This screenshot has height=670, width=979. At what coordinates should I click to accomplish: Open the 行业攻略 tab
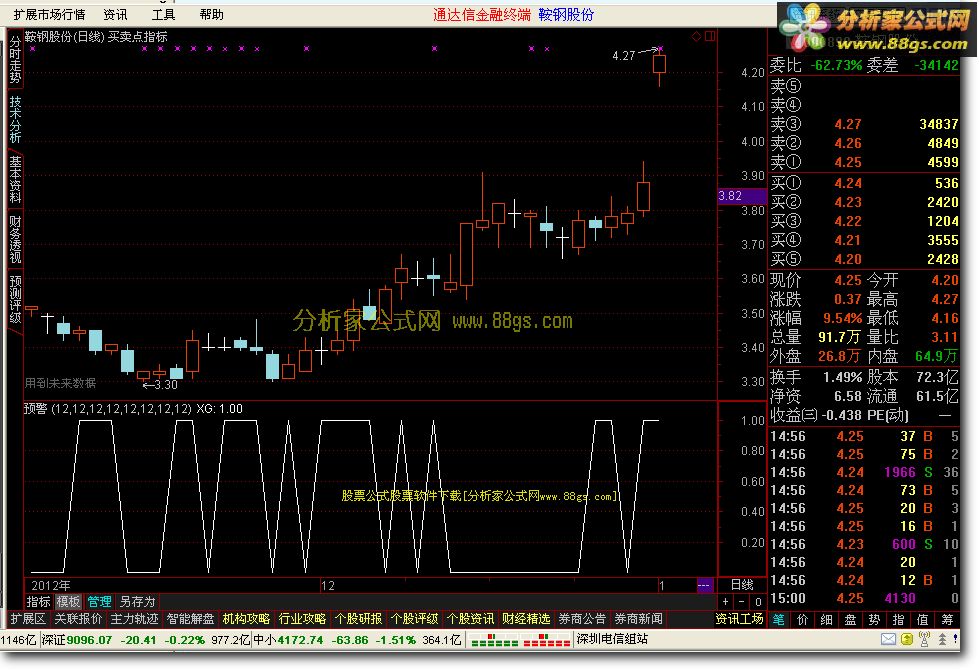[x=302, y=619]
